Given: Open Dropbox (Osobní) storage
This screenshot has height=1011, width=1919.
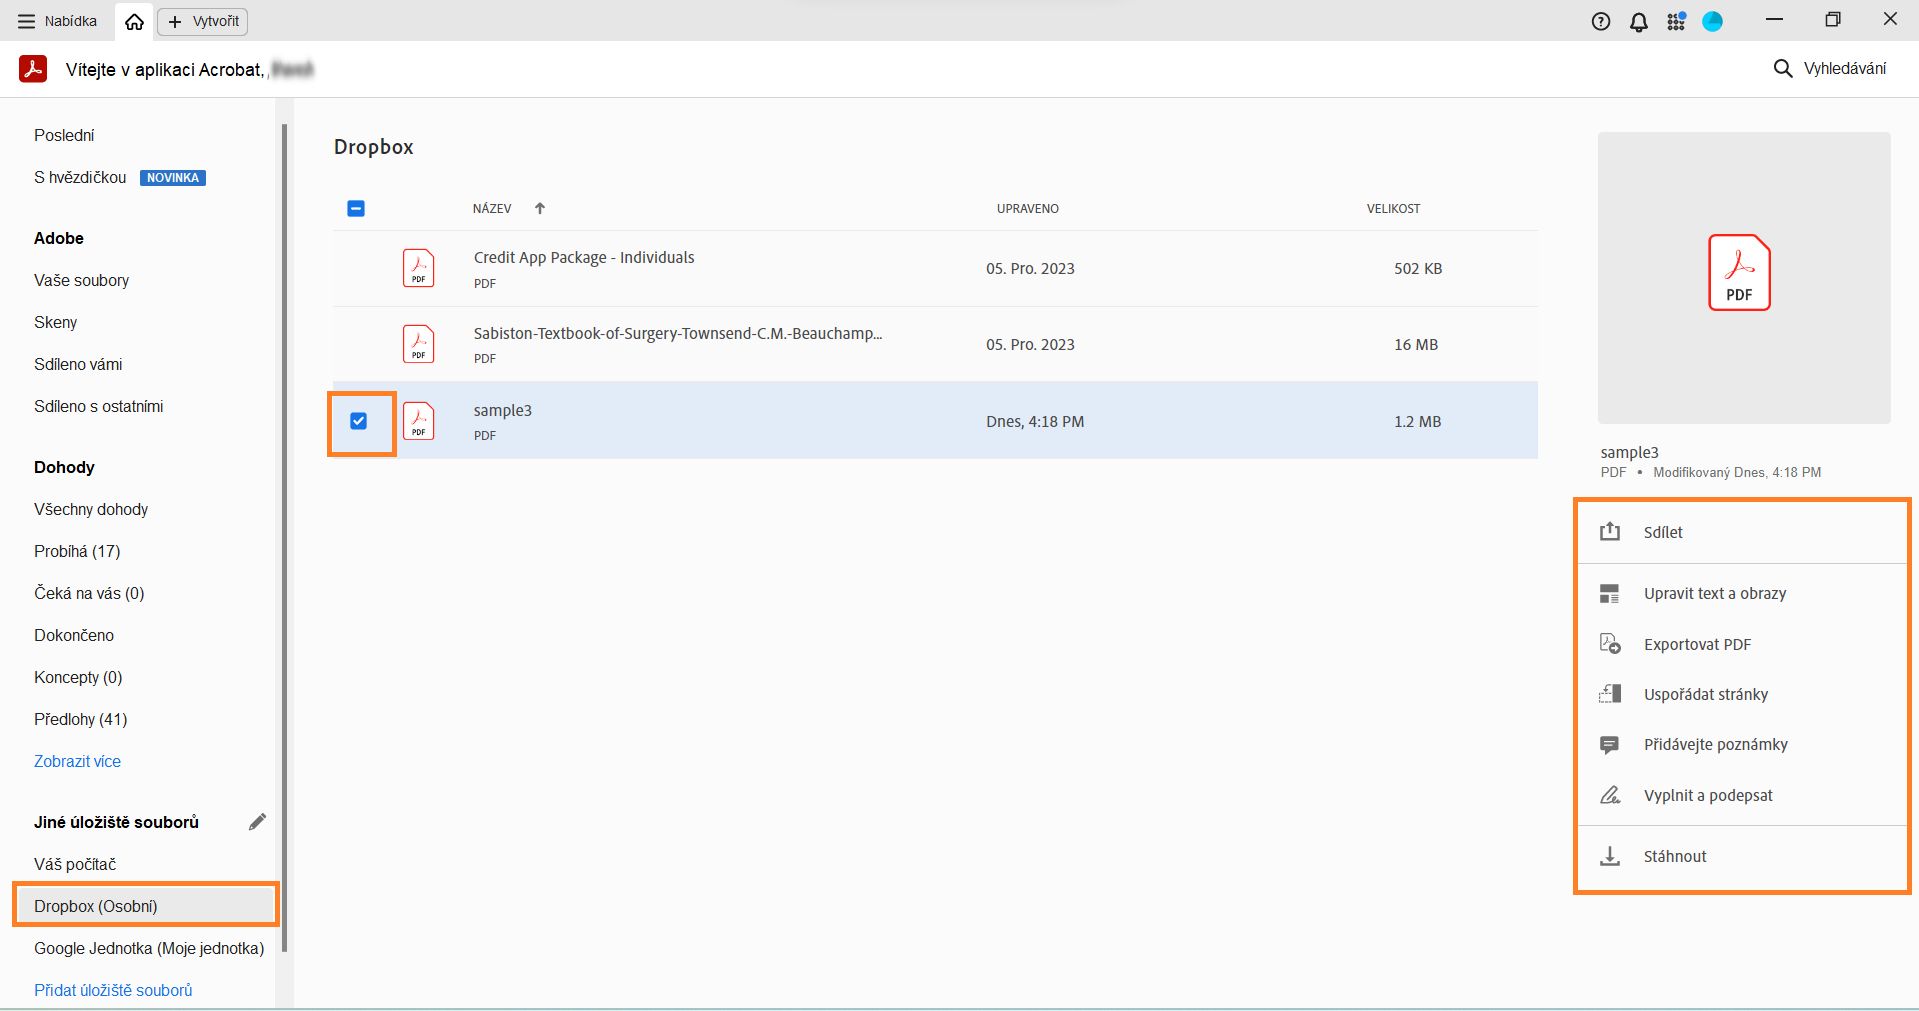Looking at the screenshot, I should click(145, 906).
